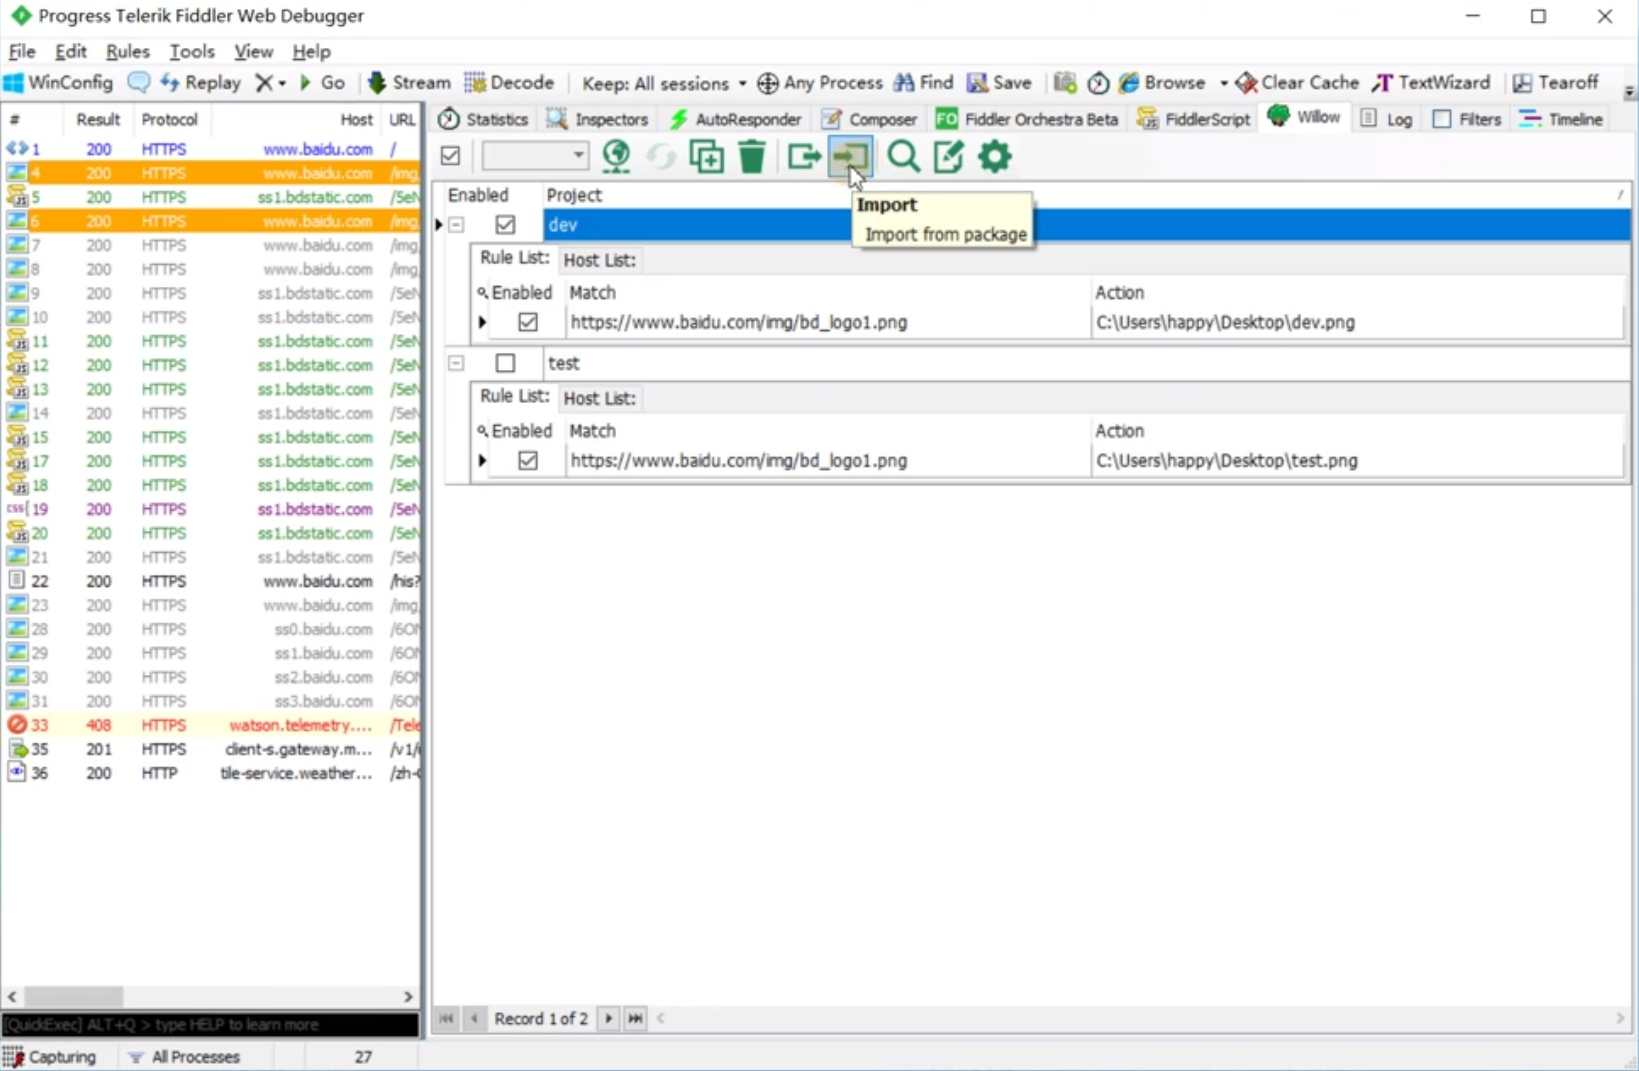Viewport: 1639px width, 1071px height.
Task: Click the magnifier search icon in Willow
Action: [903, 157]
